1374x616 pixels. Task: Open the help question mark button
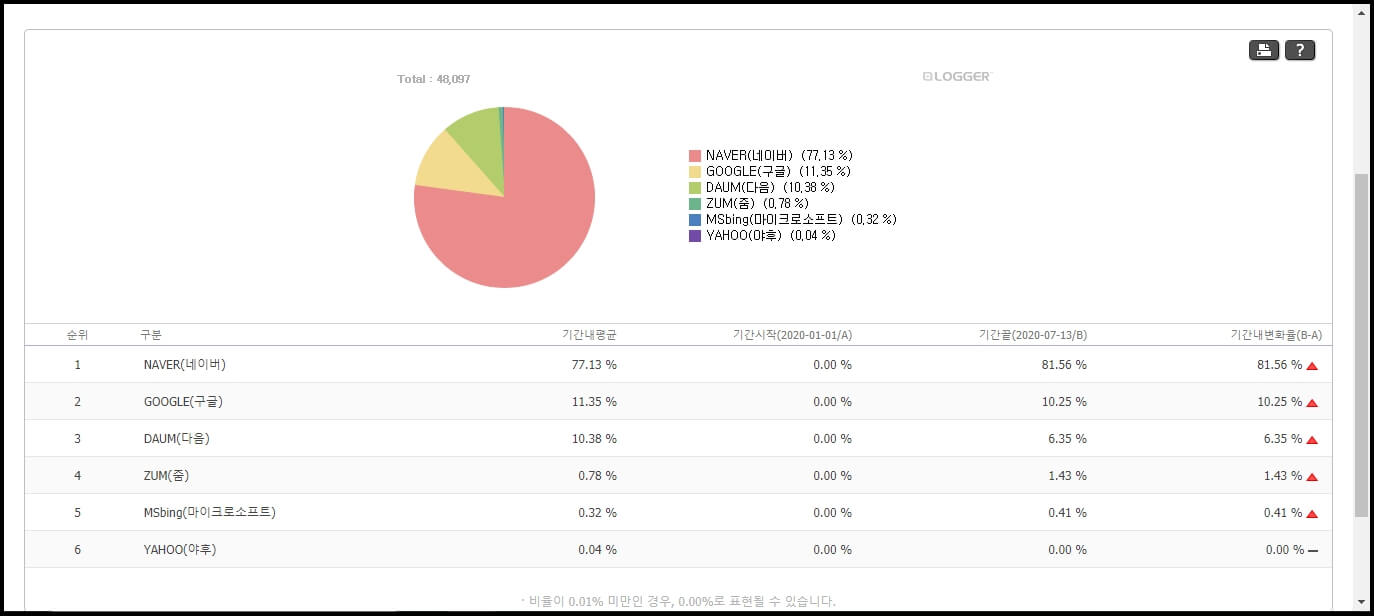(1300, 51)
